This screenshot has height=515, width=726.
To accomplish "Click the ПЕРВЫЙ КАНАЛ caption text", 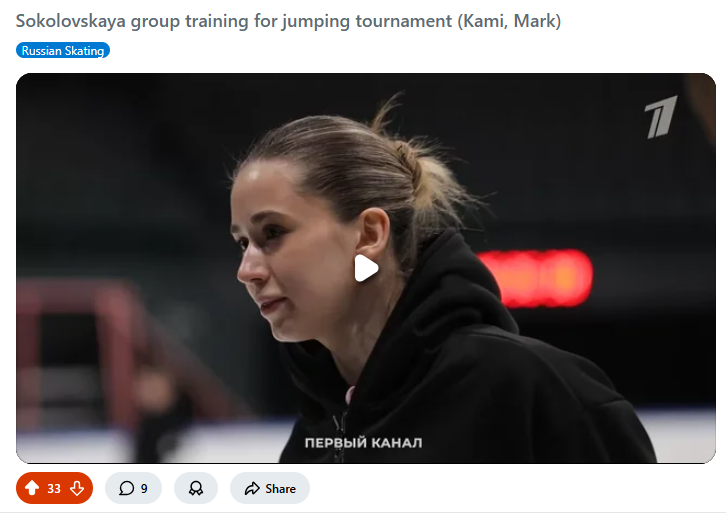I will 363,443.
